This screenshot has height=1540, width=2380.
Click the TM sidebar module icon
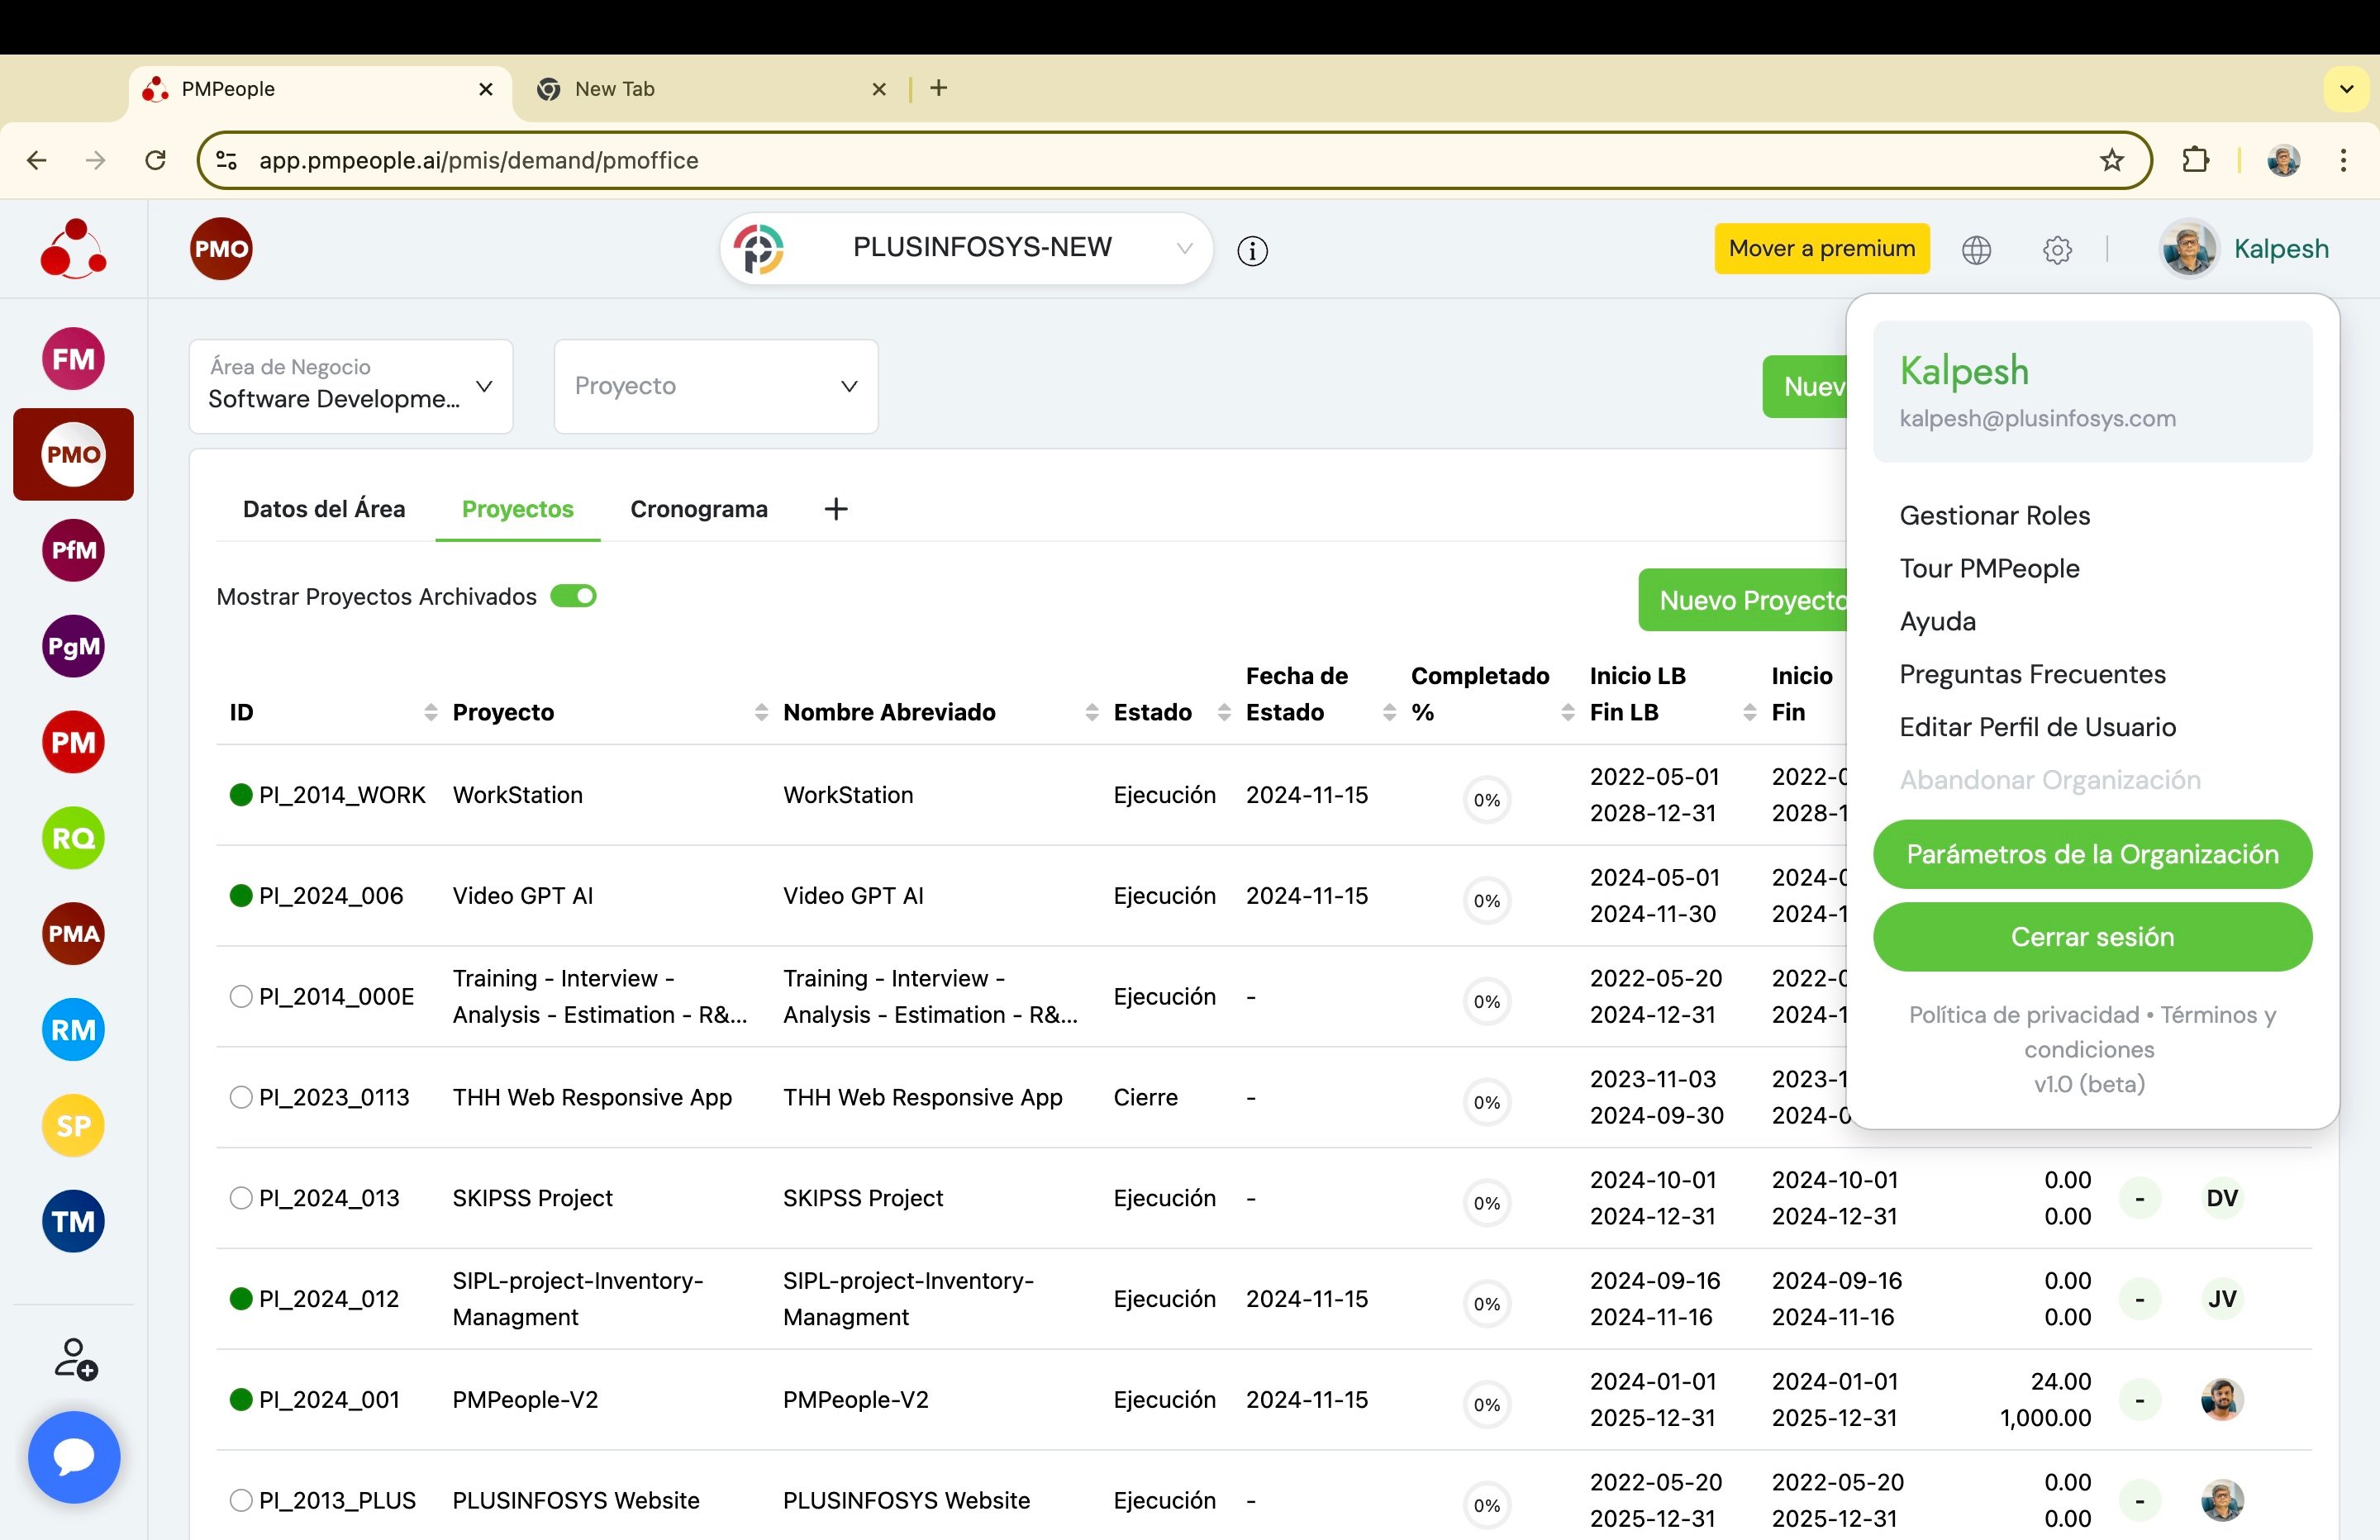(73, 1221)
